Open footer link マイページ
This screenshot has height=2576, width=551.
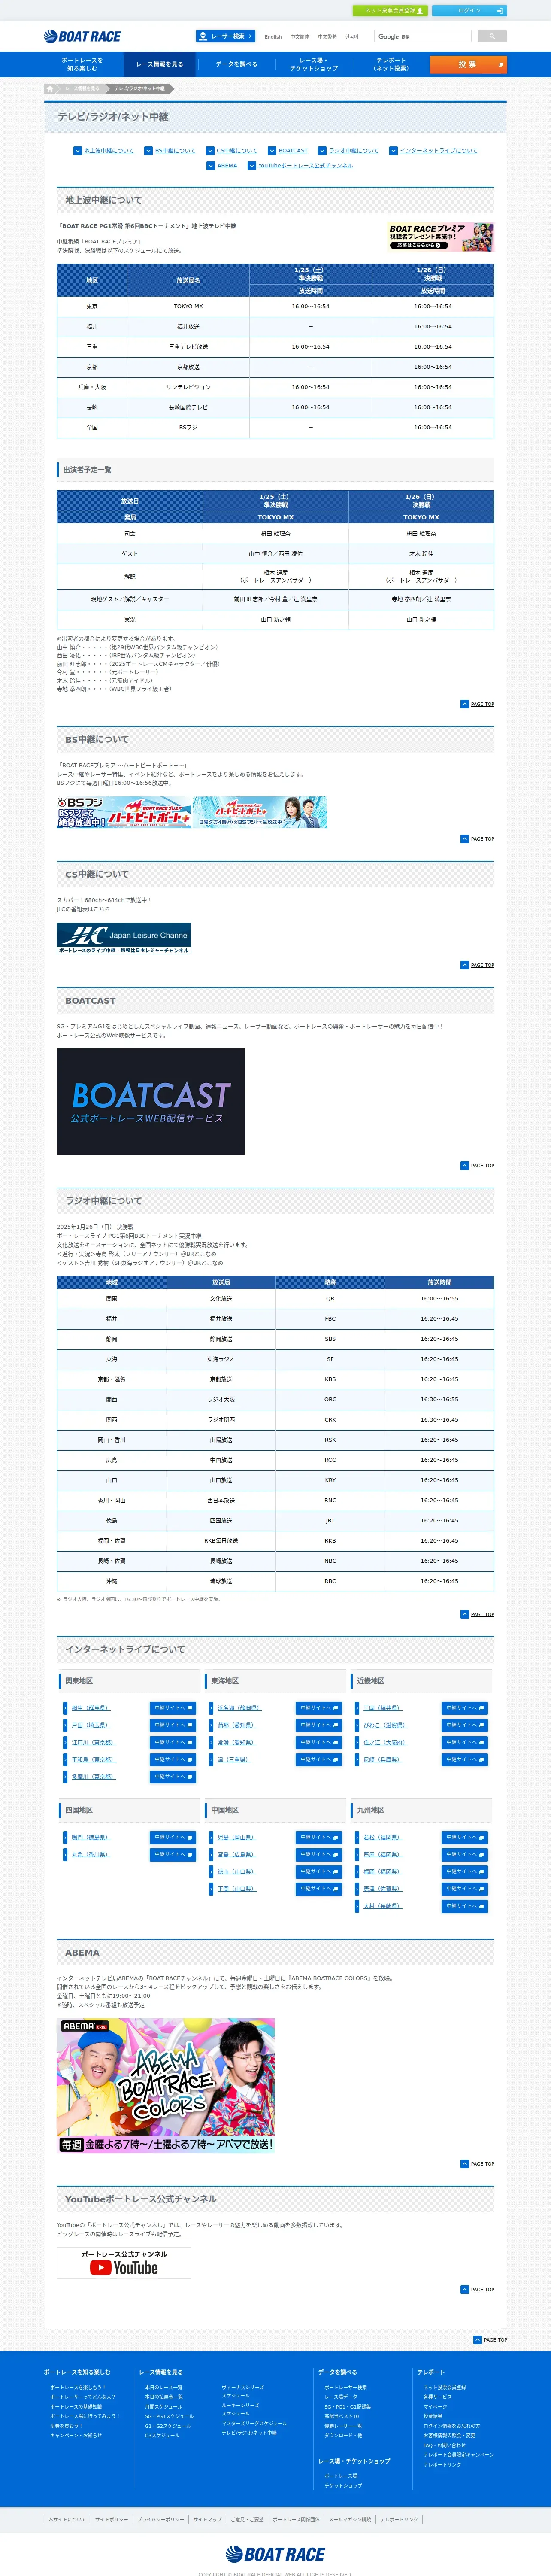pos(435,2406)
